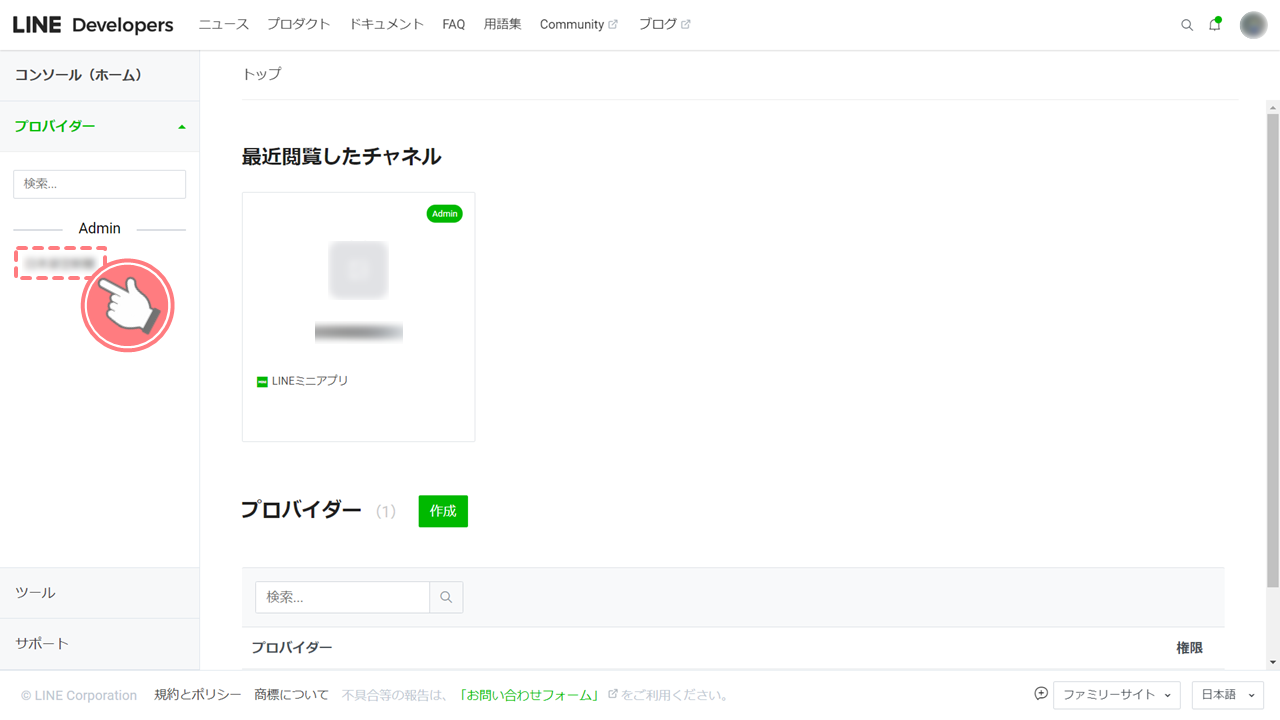This screenshot has width=1280, height=720.
Task: Click the scrollbar up arrow
Action: pyautogui.click(x=1272, y=107)
